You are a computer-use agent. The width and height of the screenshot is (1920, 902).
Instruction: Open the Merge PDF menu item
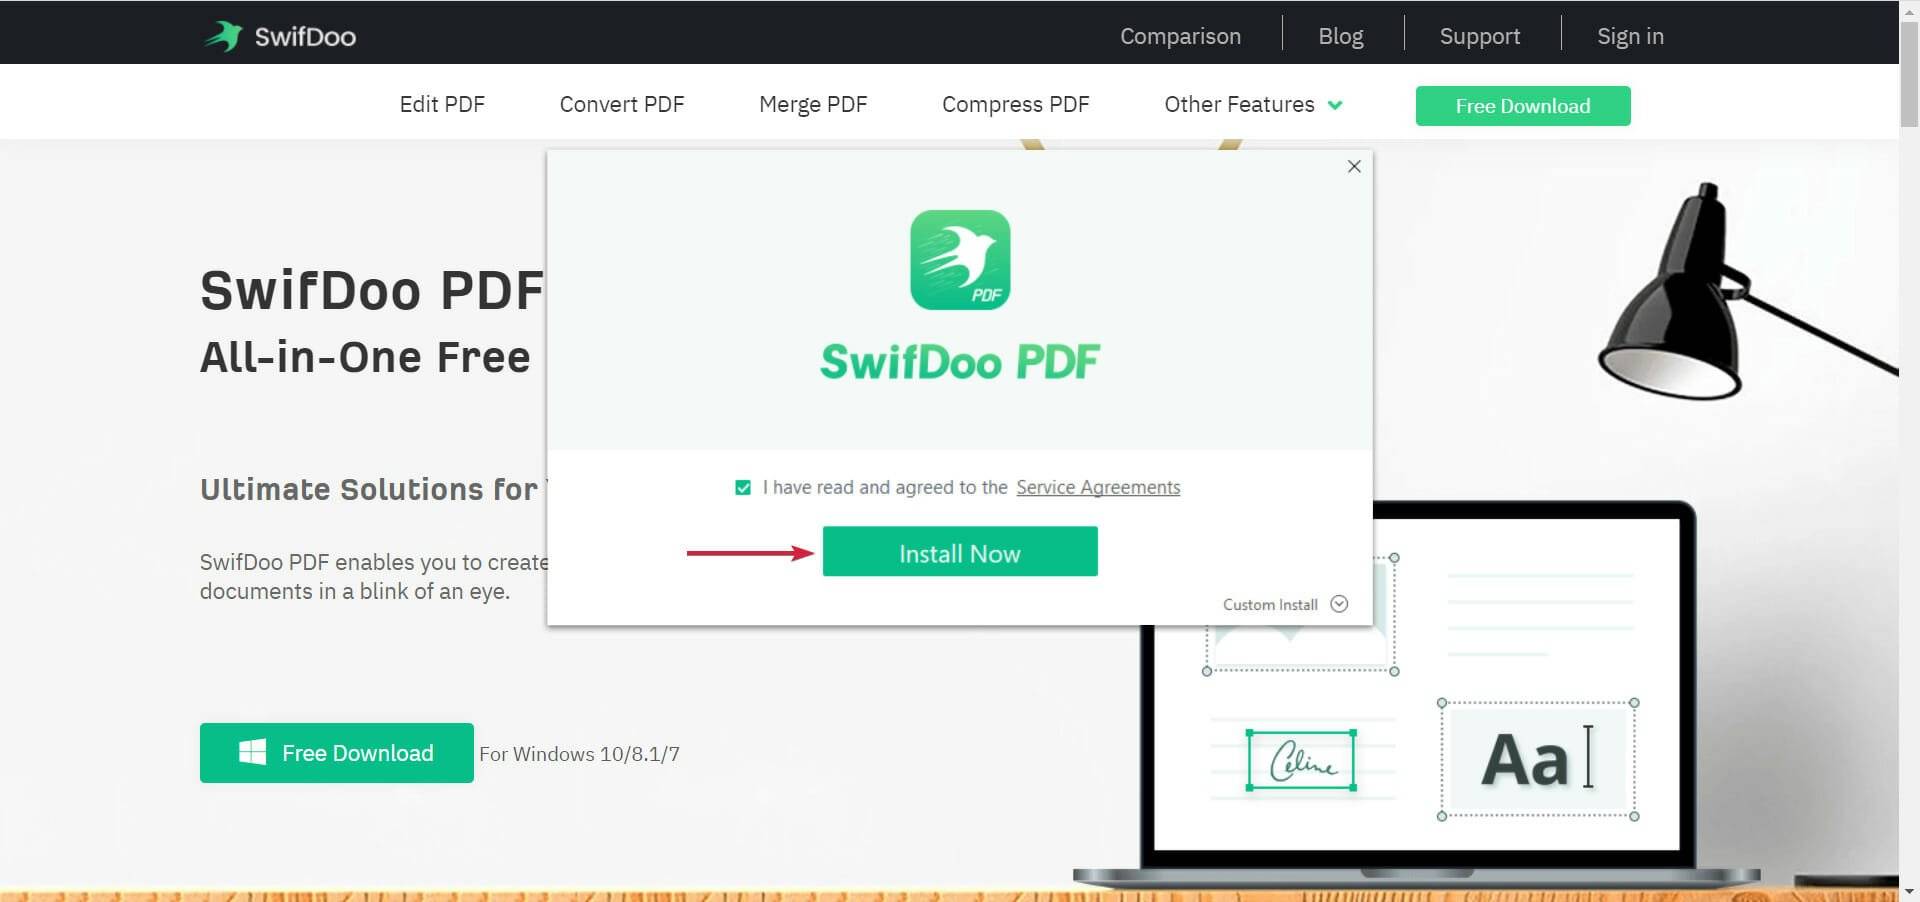click(813, 104)
